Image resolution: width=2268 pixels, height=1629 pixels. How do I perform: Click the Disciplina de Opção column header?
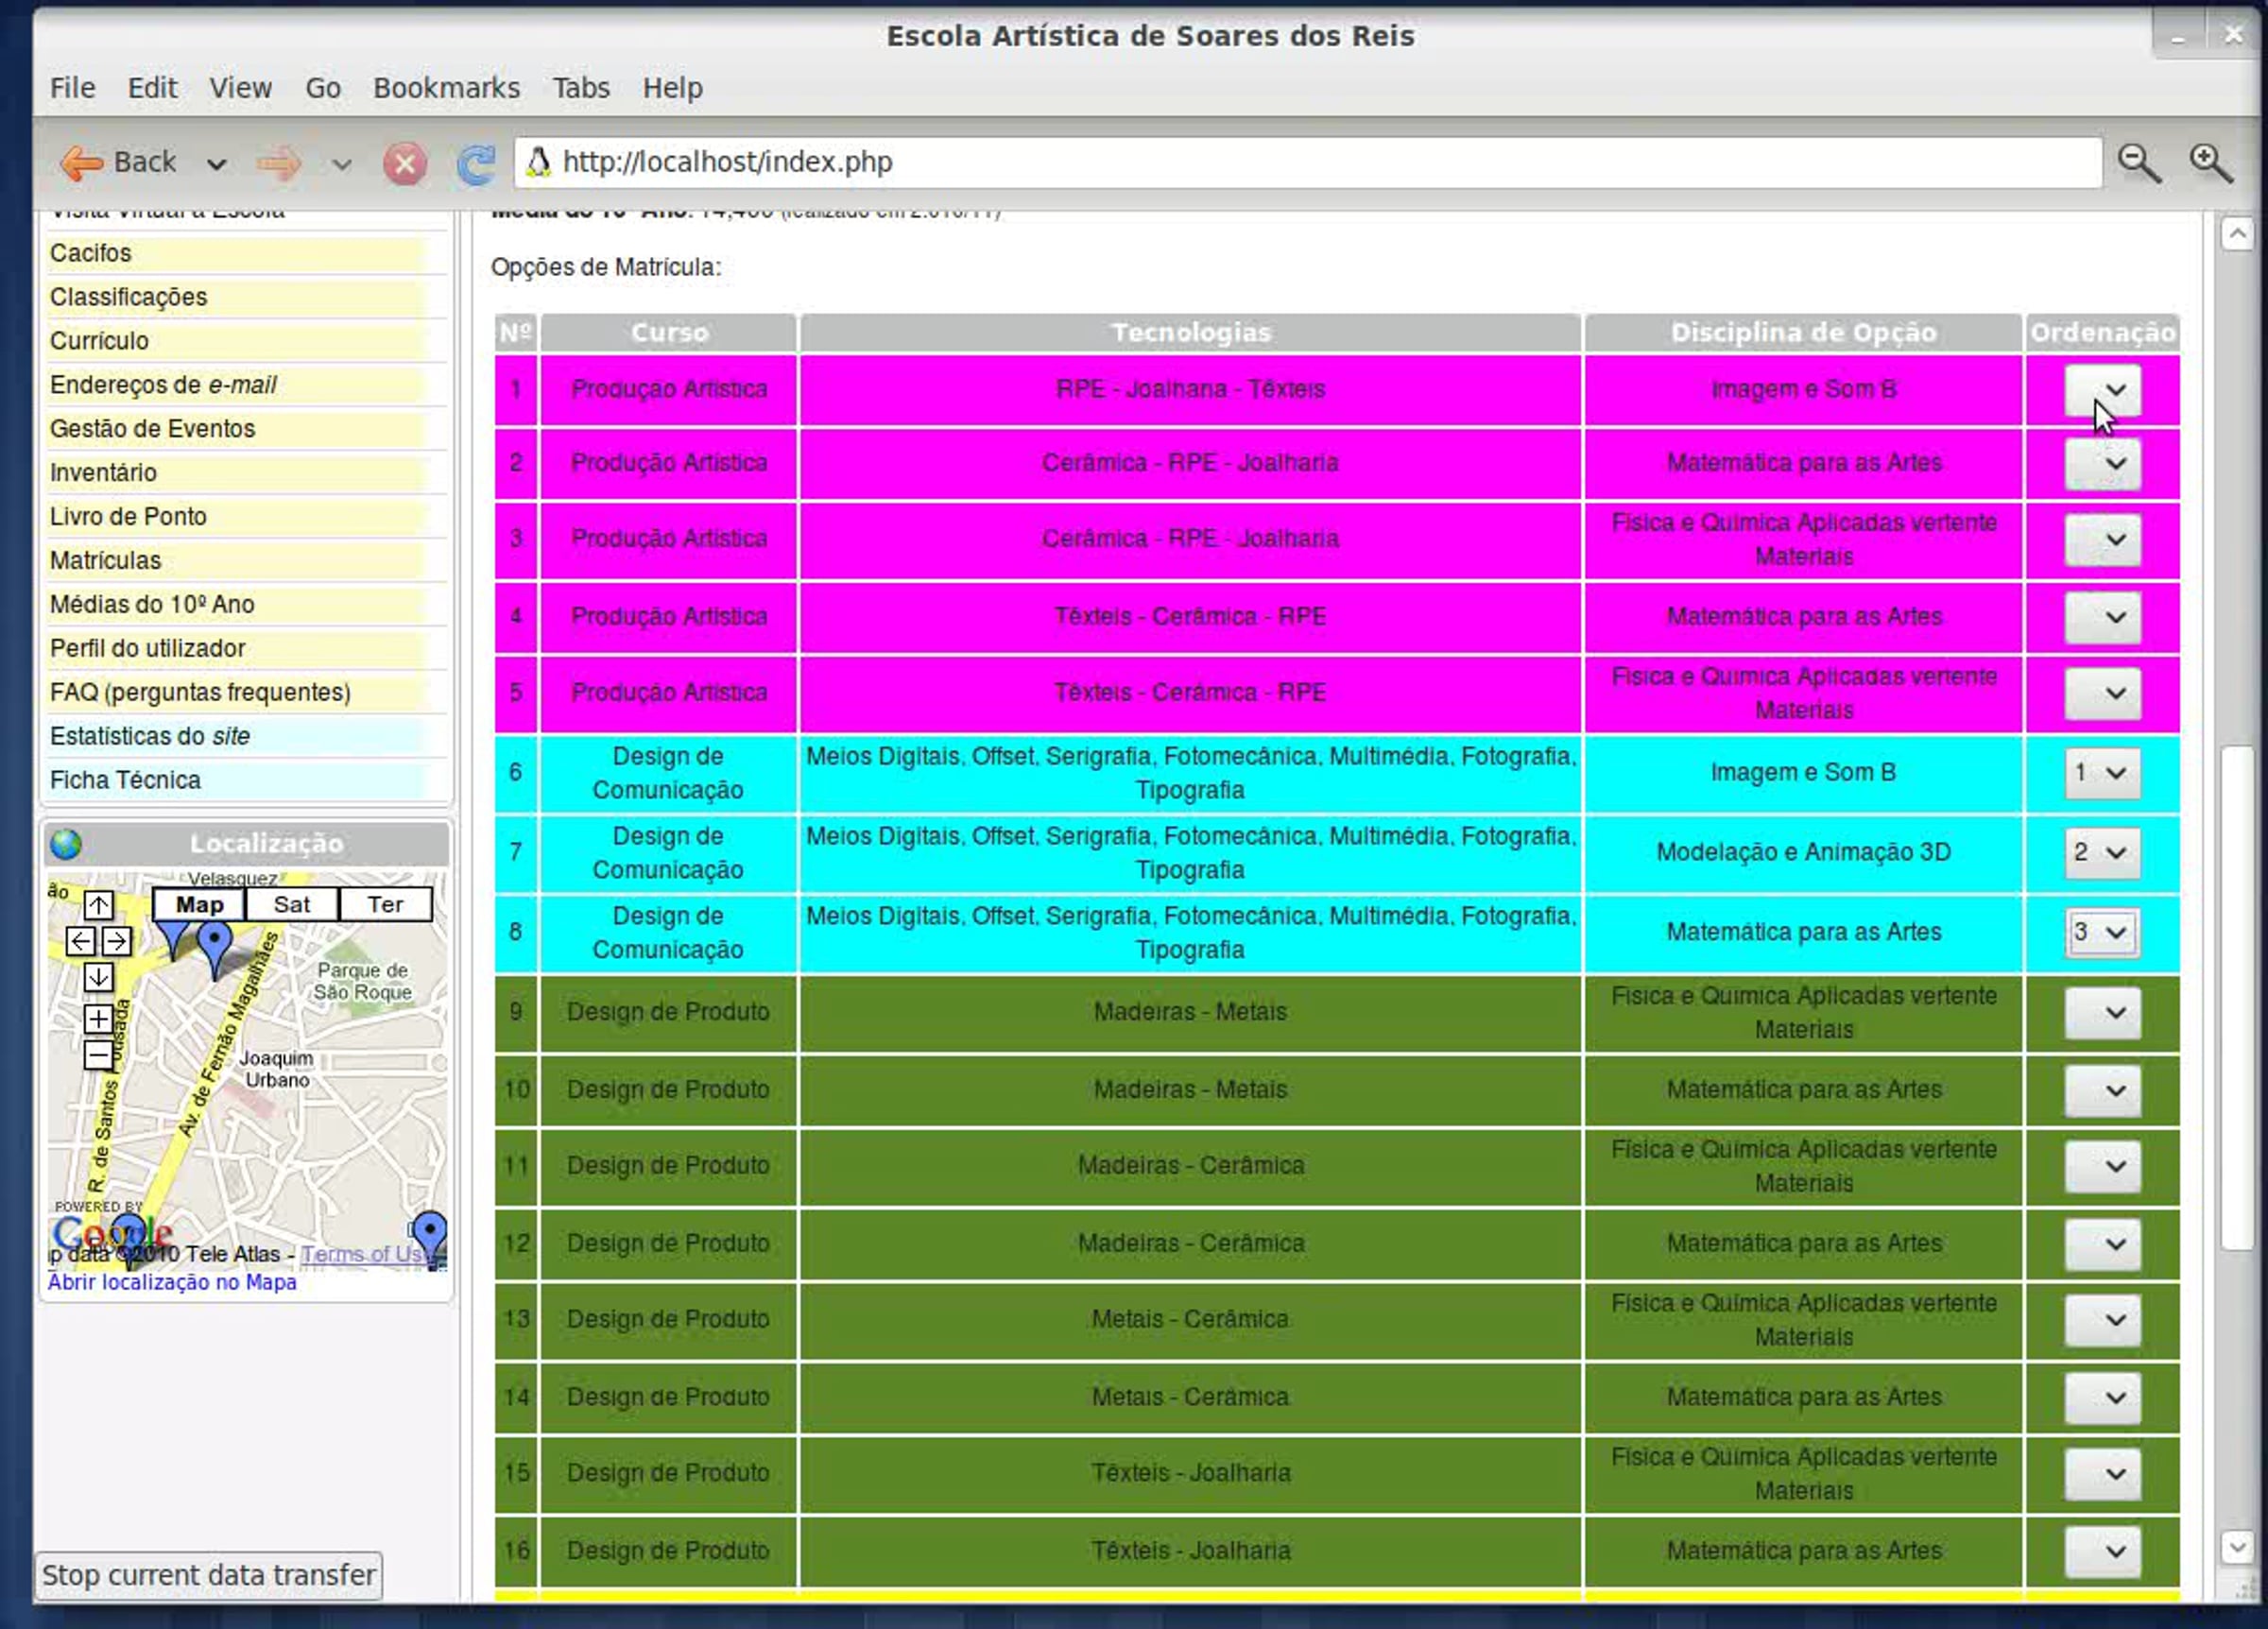click(x=1803, y=333)
